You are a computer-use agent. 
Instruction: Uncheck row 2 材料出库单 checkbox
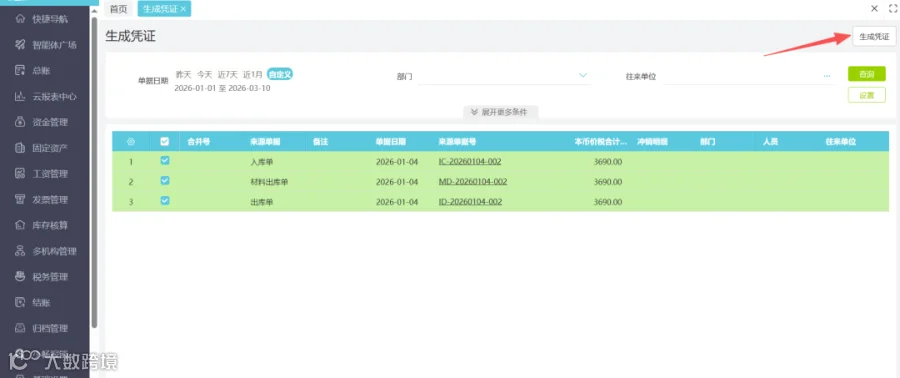pyautogui.click(x=165, y=181)
